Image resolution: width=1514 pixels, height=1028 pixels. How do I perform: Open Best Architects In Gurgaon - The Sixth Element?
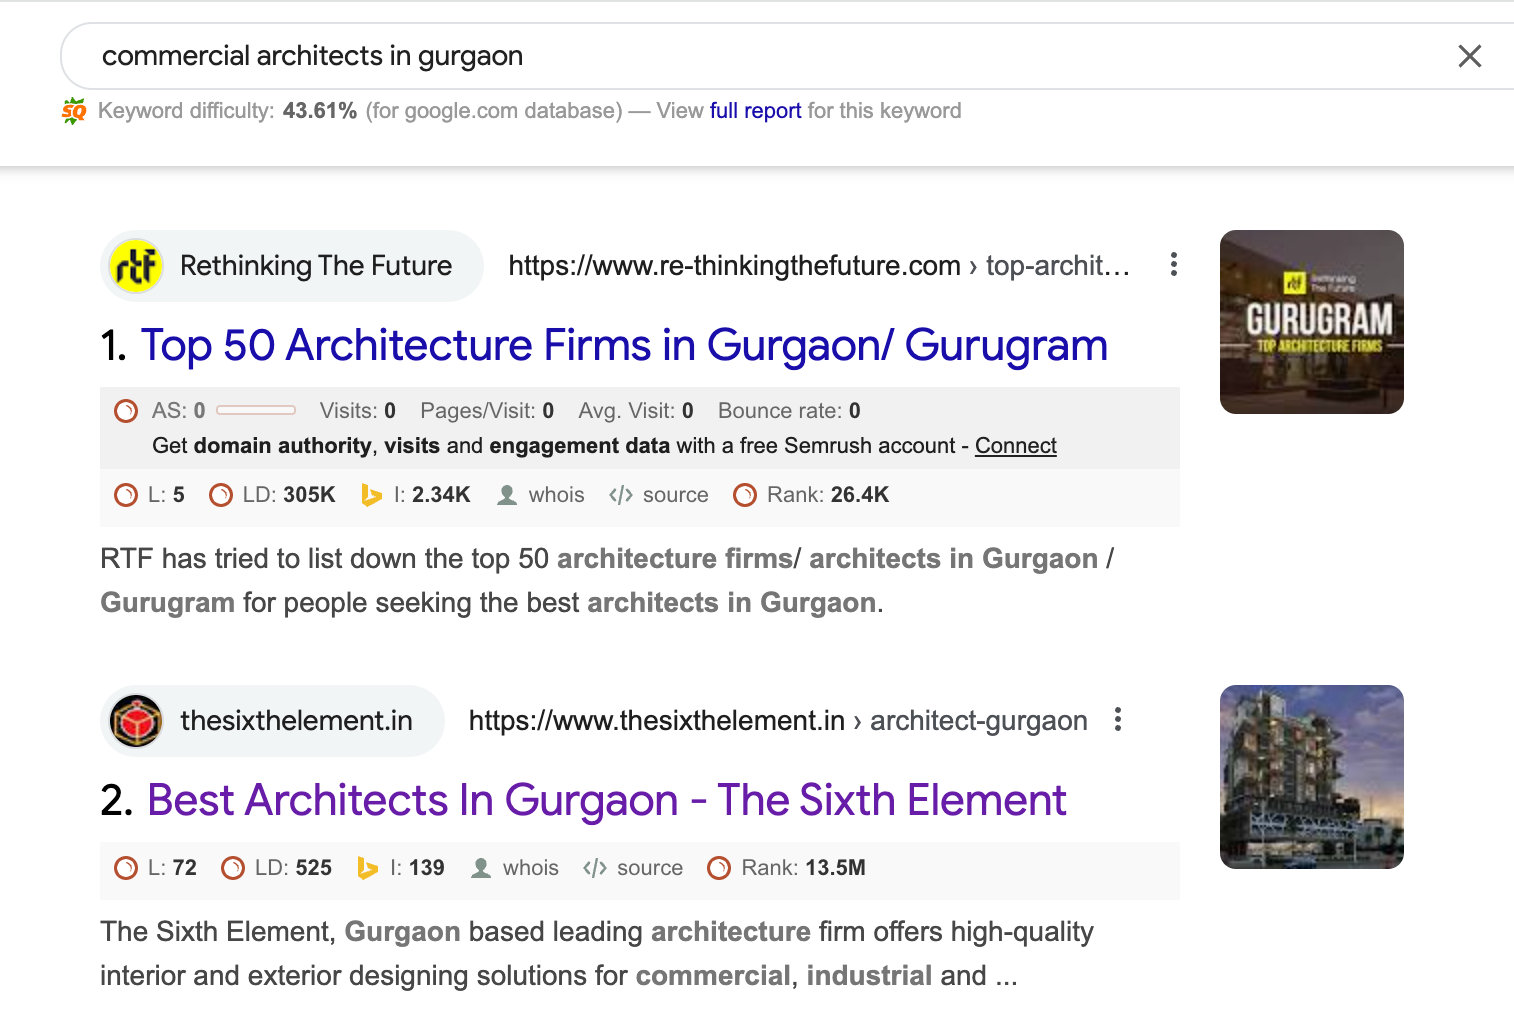point(607,801)
